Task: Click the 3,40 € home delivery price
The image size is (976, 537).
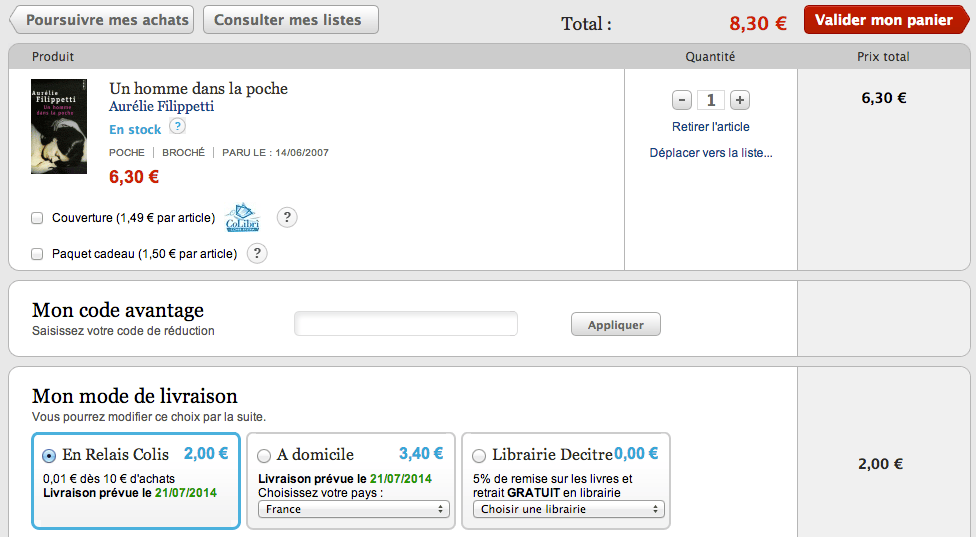Action: [x=421, y=454]
